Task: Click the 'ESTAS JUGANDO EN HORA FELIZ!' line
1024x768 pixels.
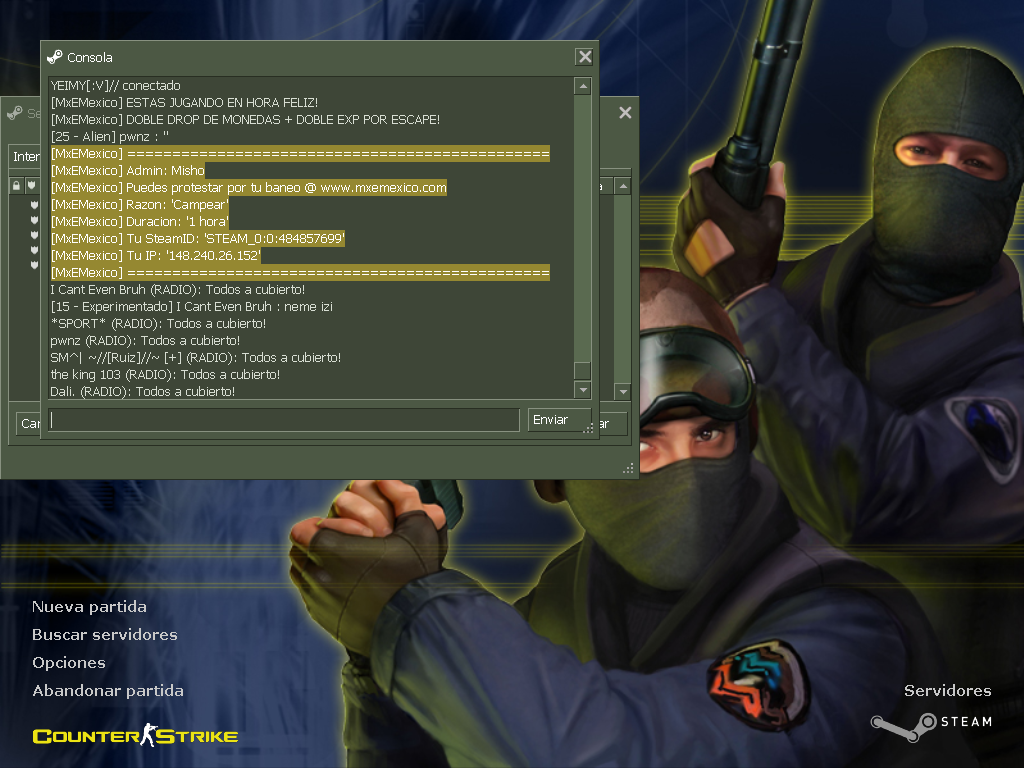Action: pos(184,103)
